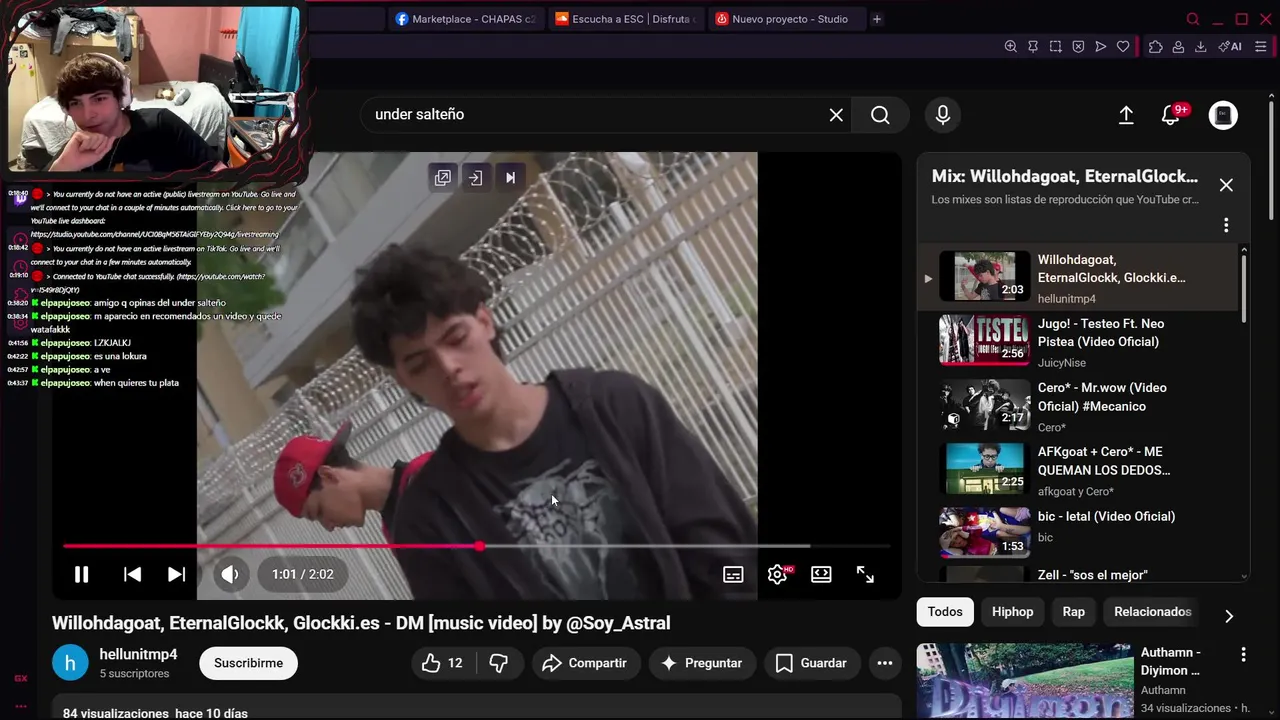
Task: Open the browser easy setup sliders
Action: coord(1261,47)
